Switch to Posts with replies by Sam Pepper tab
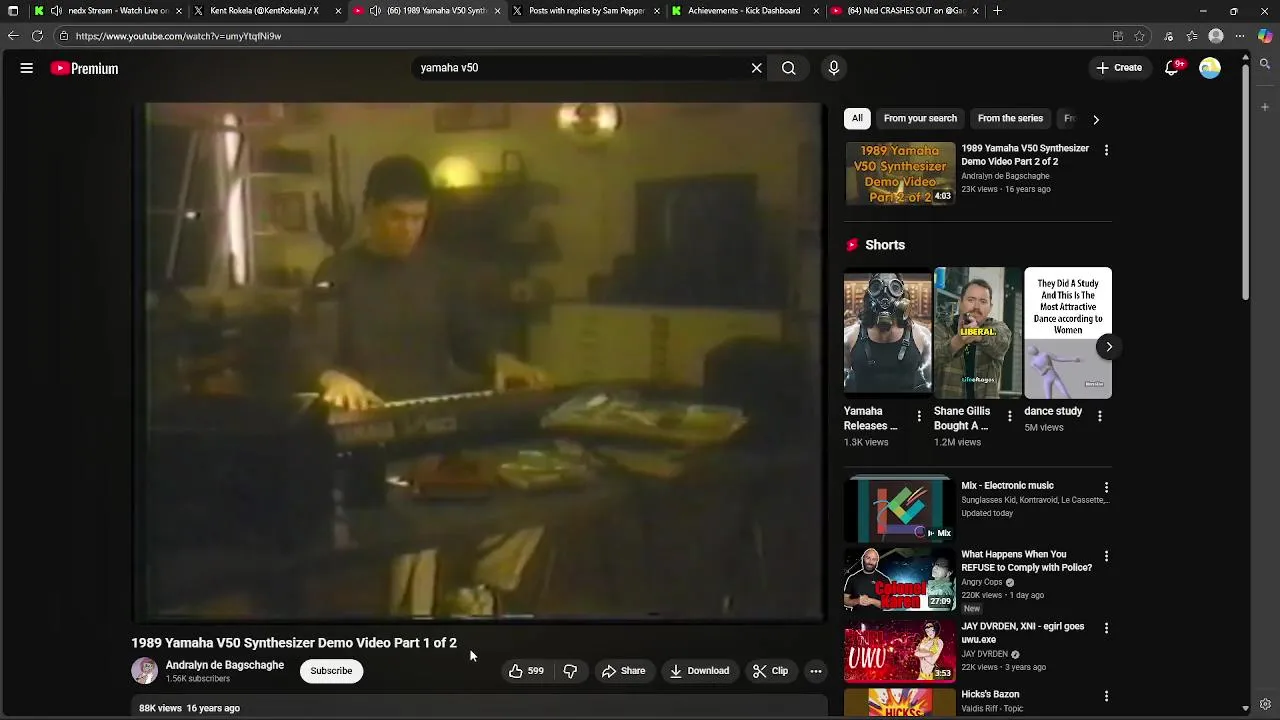The image size is (1280, 720). (x=586, y=11)
